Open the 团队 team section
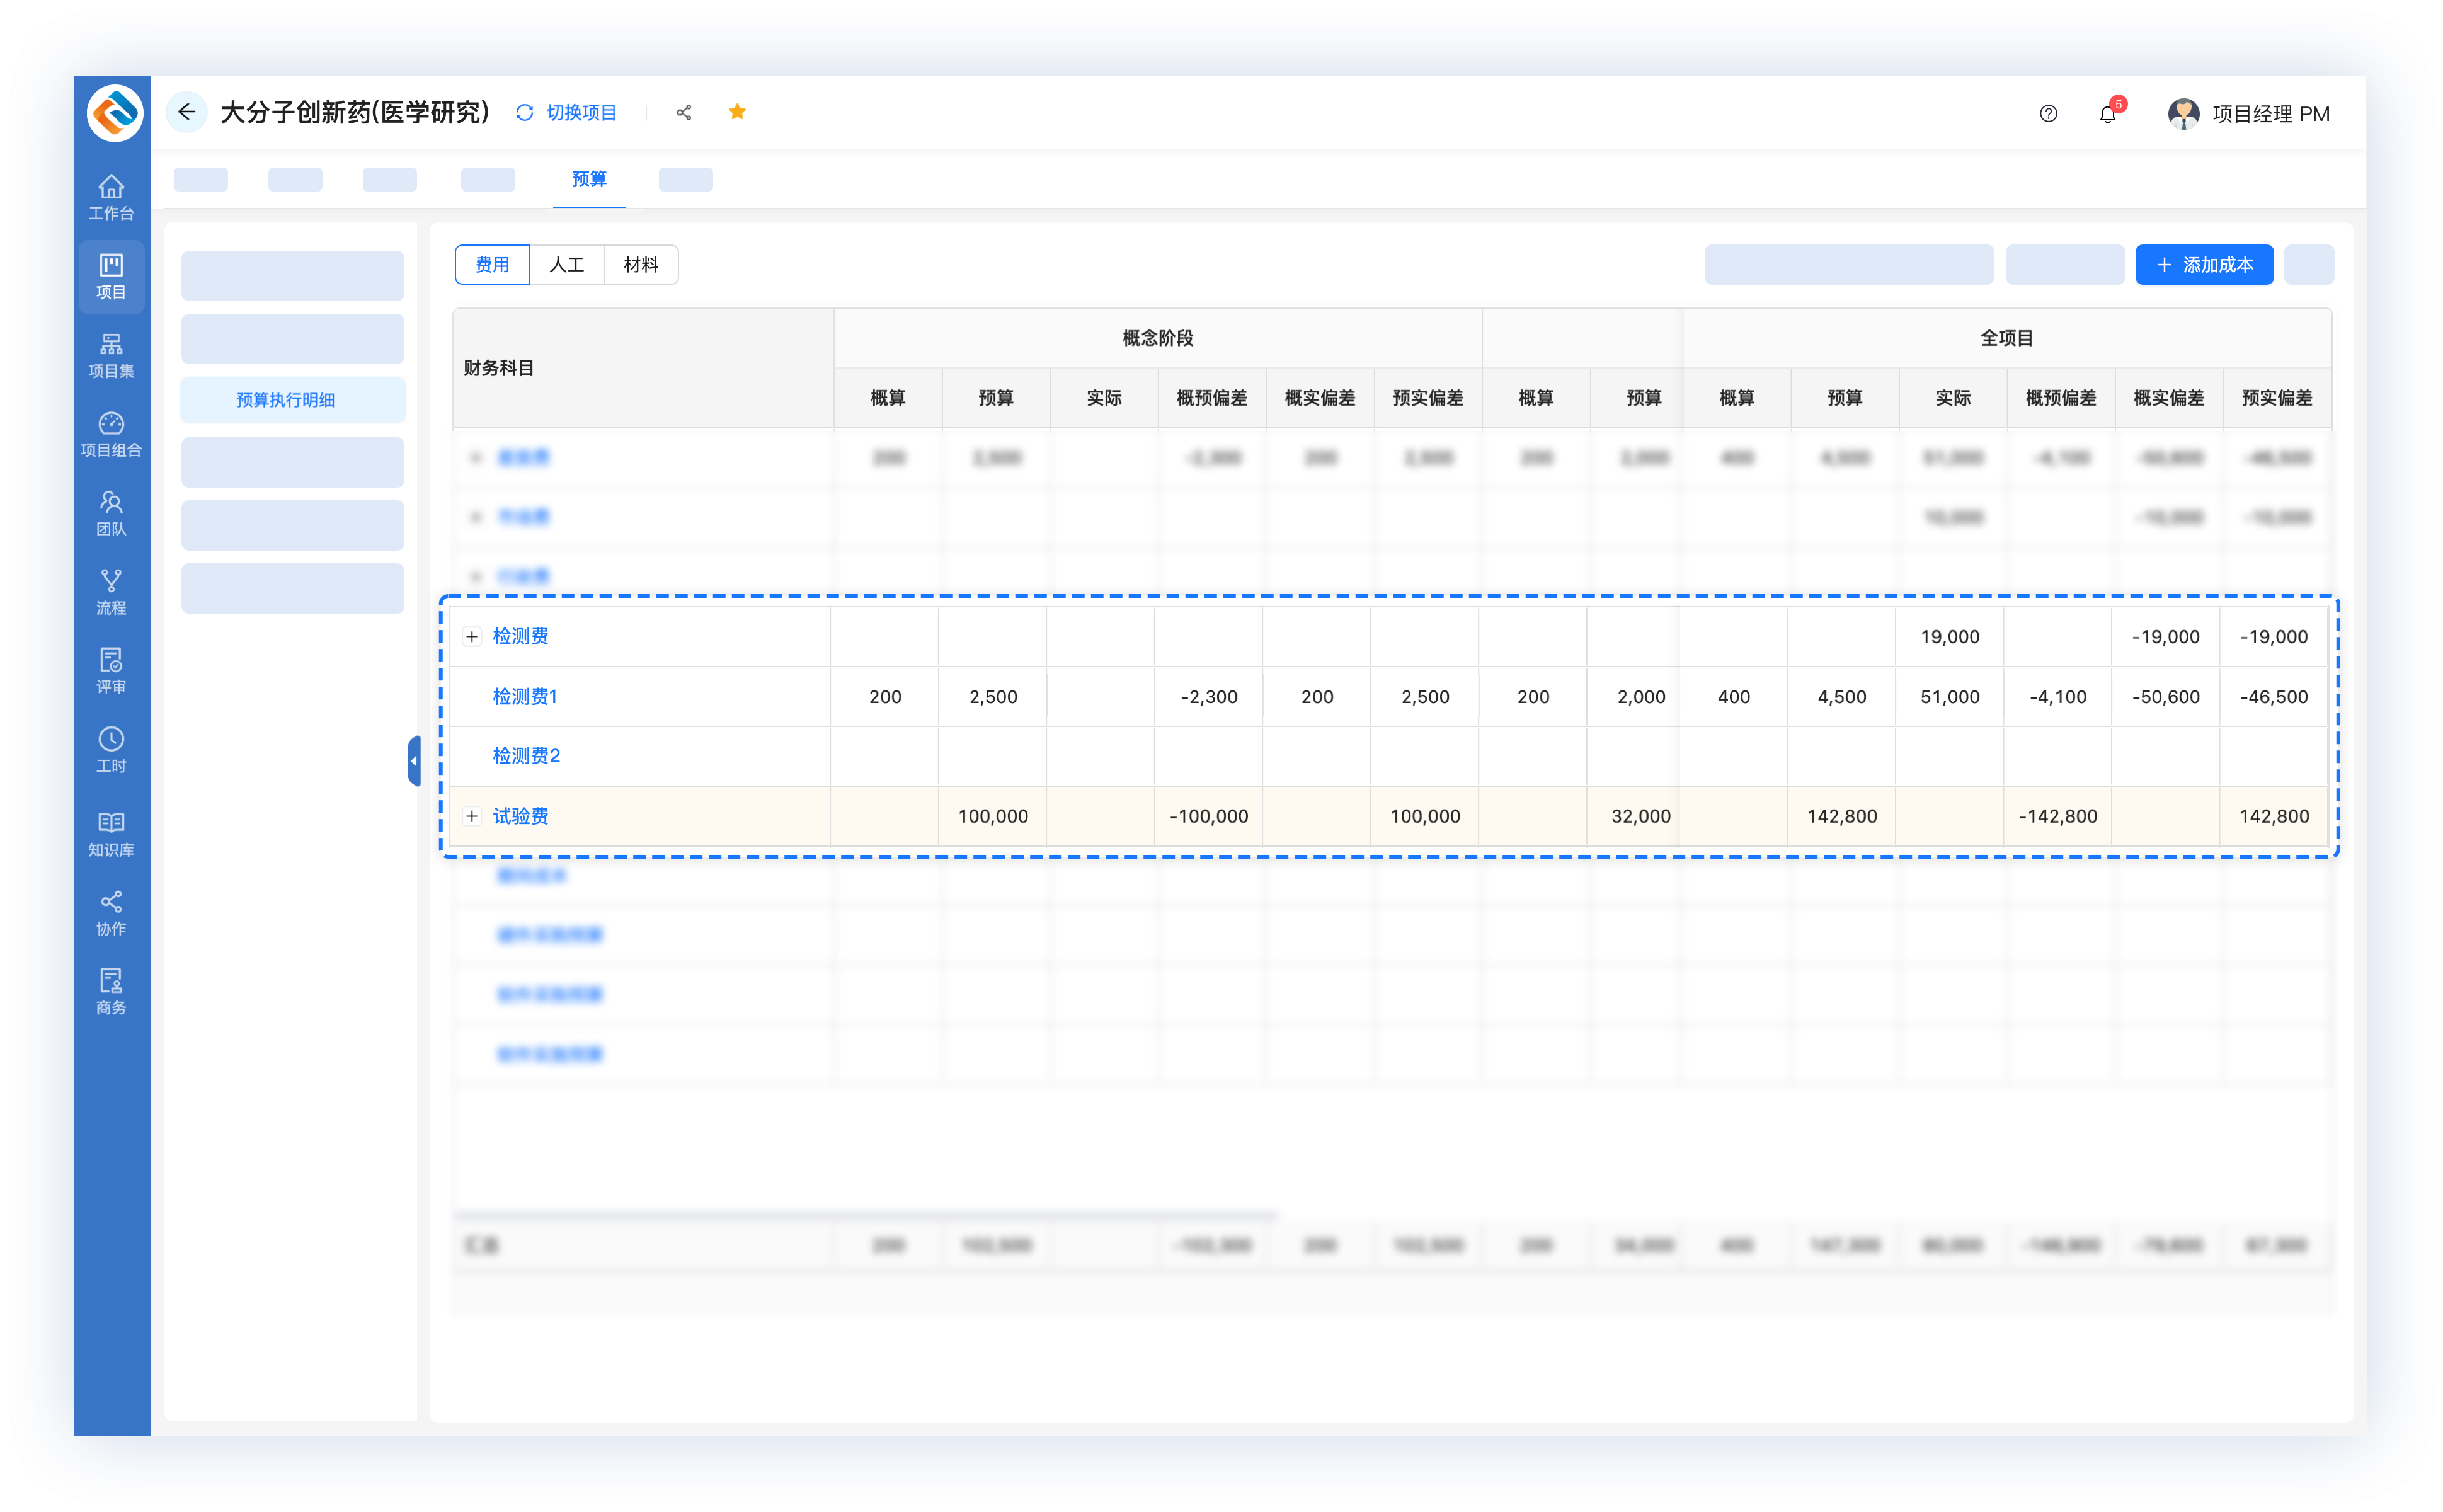This screenshot has width=2443, height=1512. [111, 513]
